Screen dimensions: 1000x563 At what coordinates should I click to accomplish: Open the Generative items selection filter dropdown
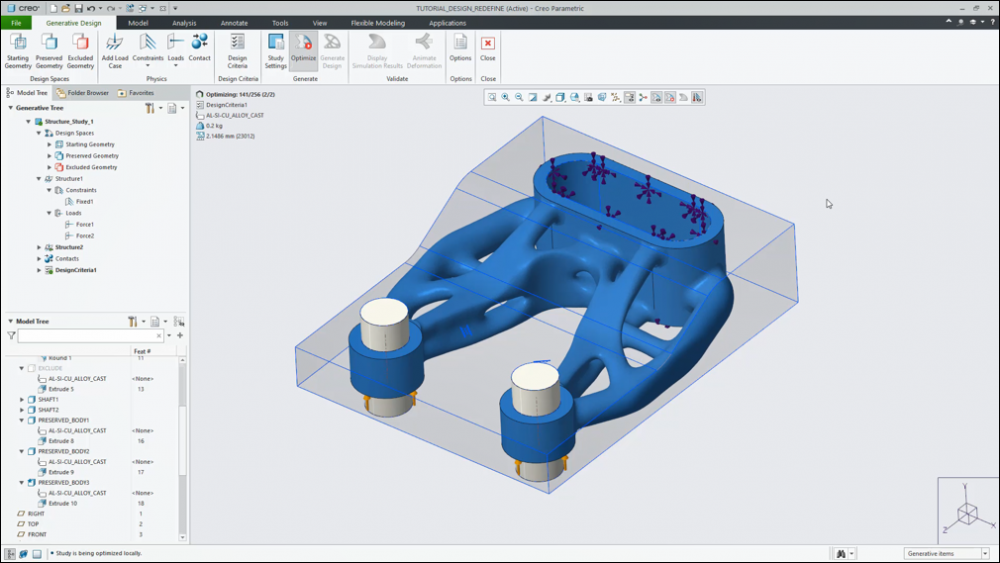(x=946, y=553)
